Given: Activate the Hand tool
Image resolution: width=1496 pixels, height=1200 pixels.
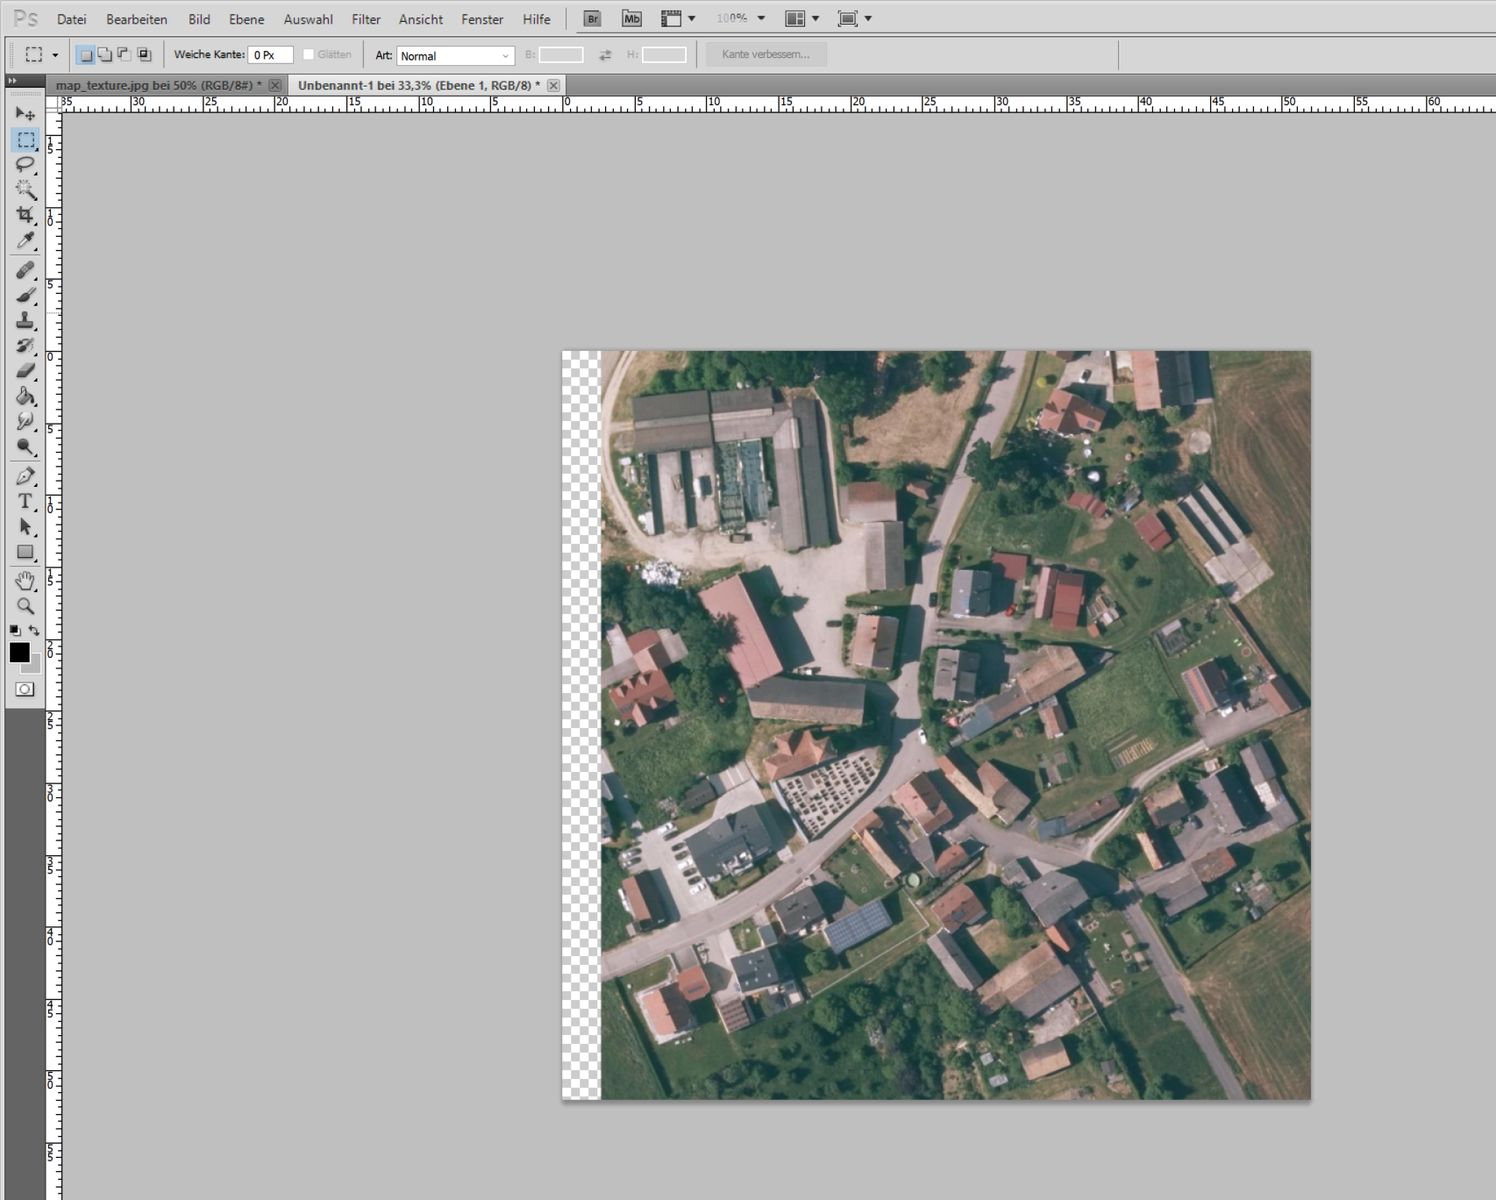Looking at the screenshot, I should coord(25,581).
